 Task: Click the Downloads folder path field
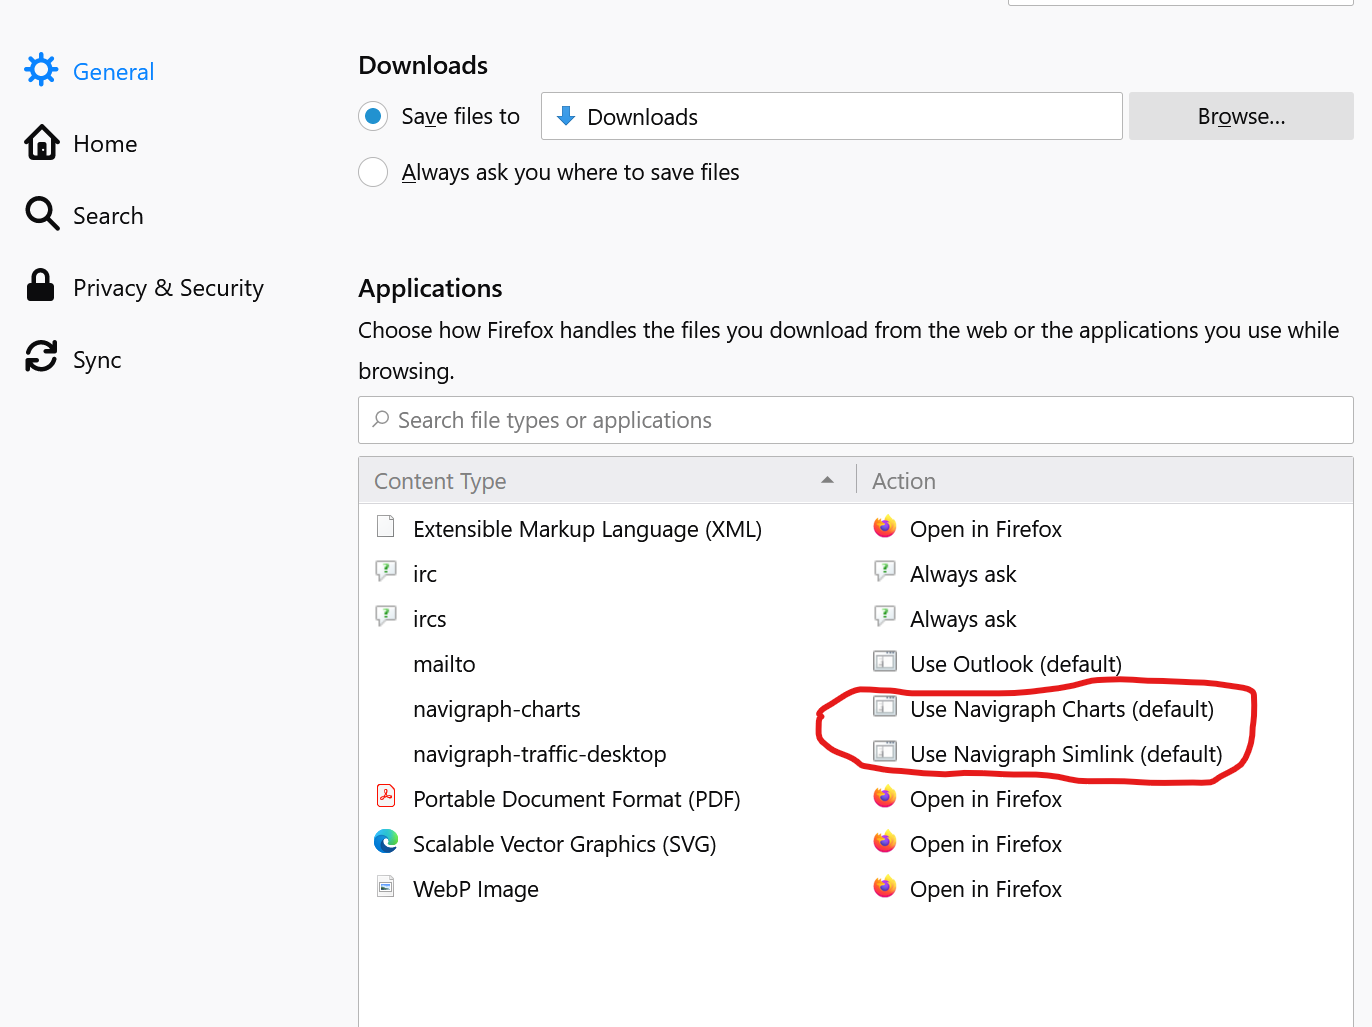(x=831, y=117)
